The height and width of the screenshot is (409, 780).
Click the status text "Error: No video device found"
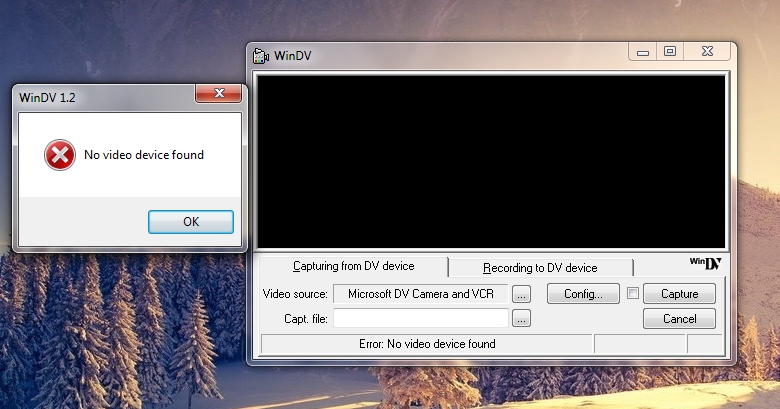tap(427, 344)
